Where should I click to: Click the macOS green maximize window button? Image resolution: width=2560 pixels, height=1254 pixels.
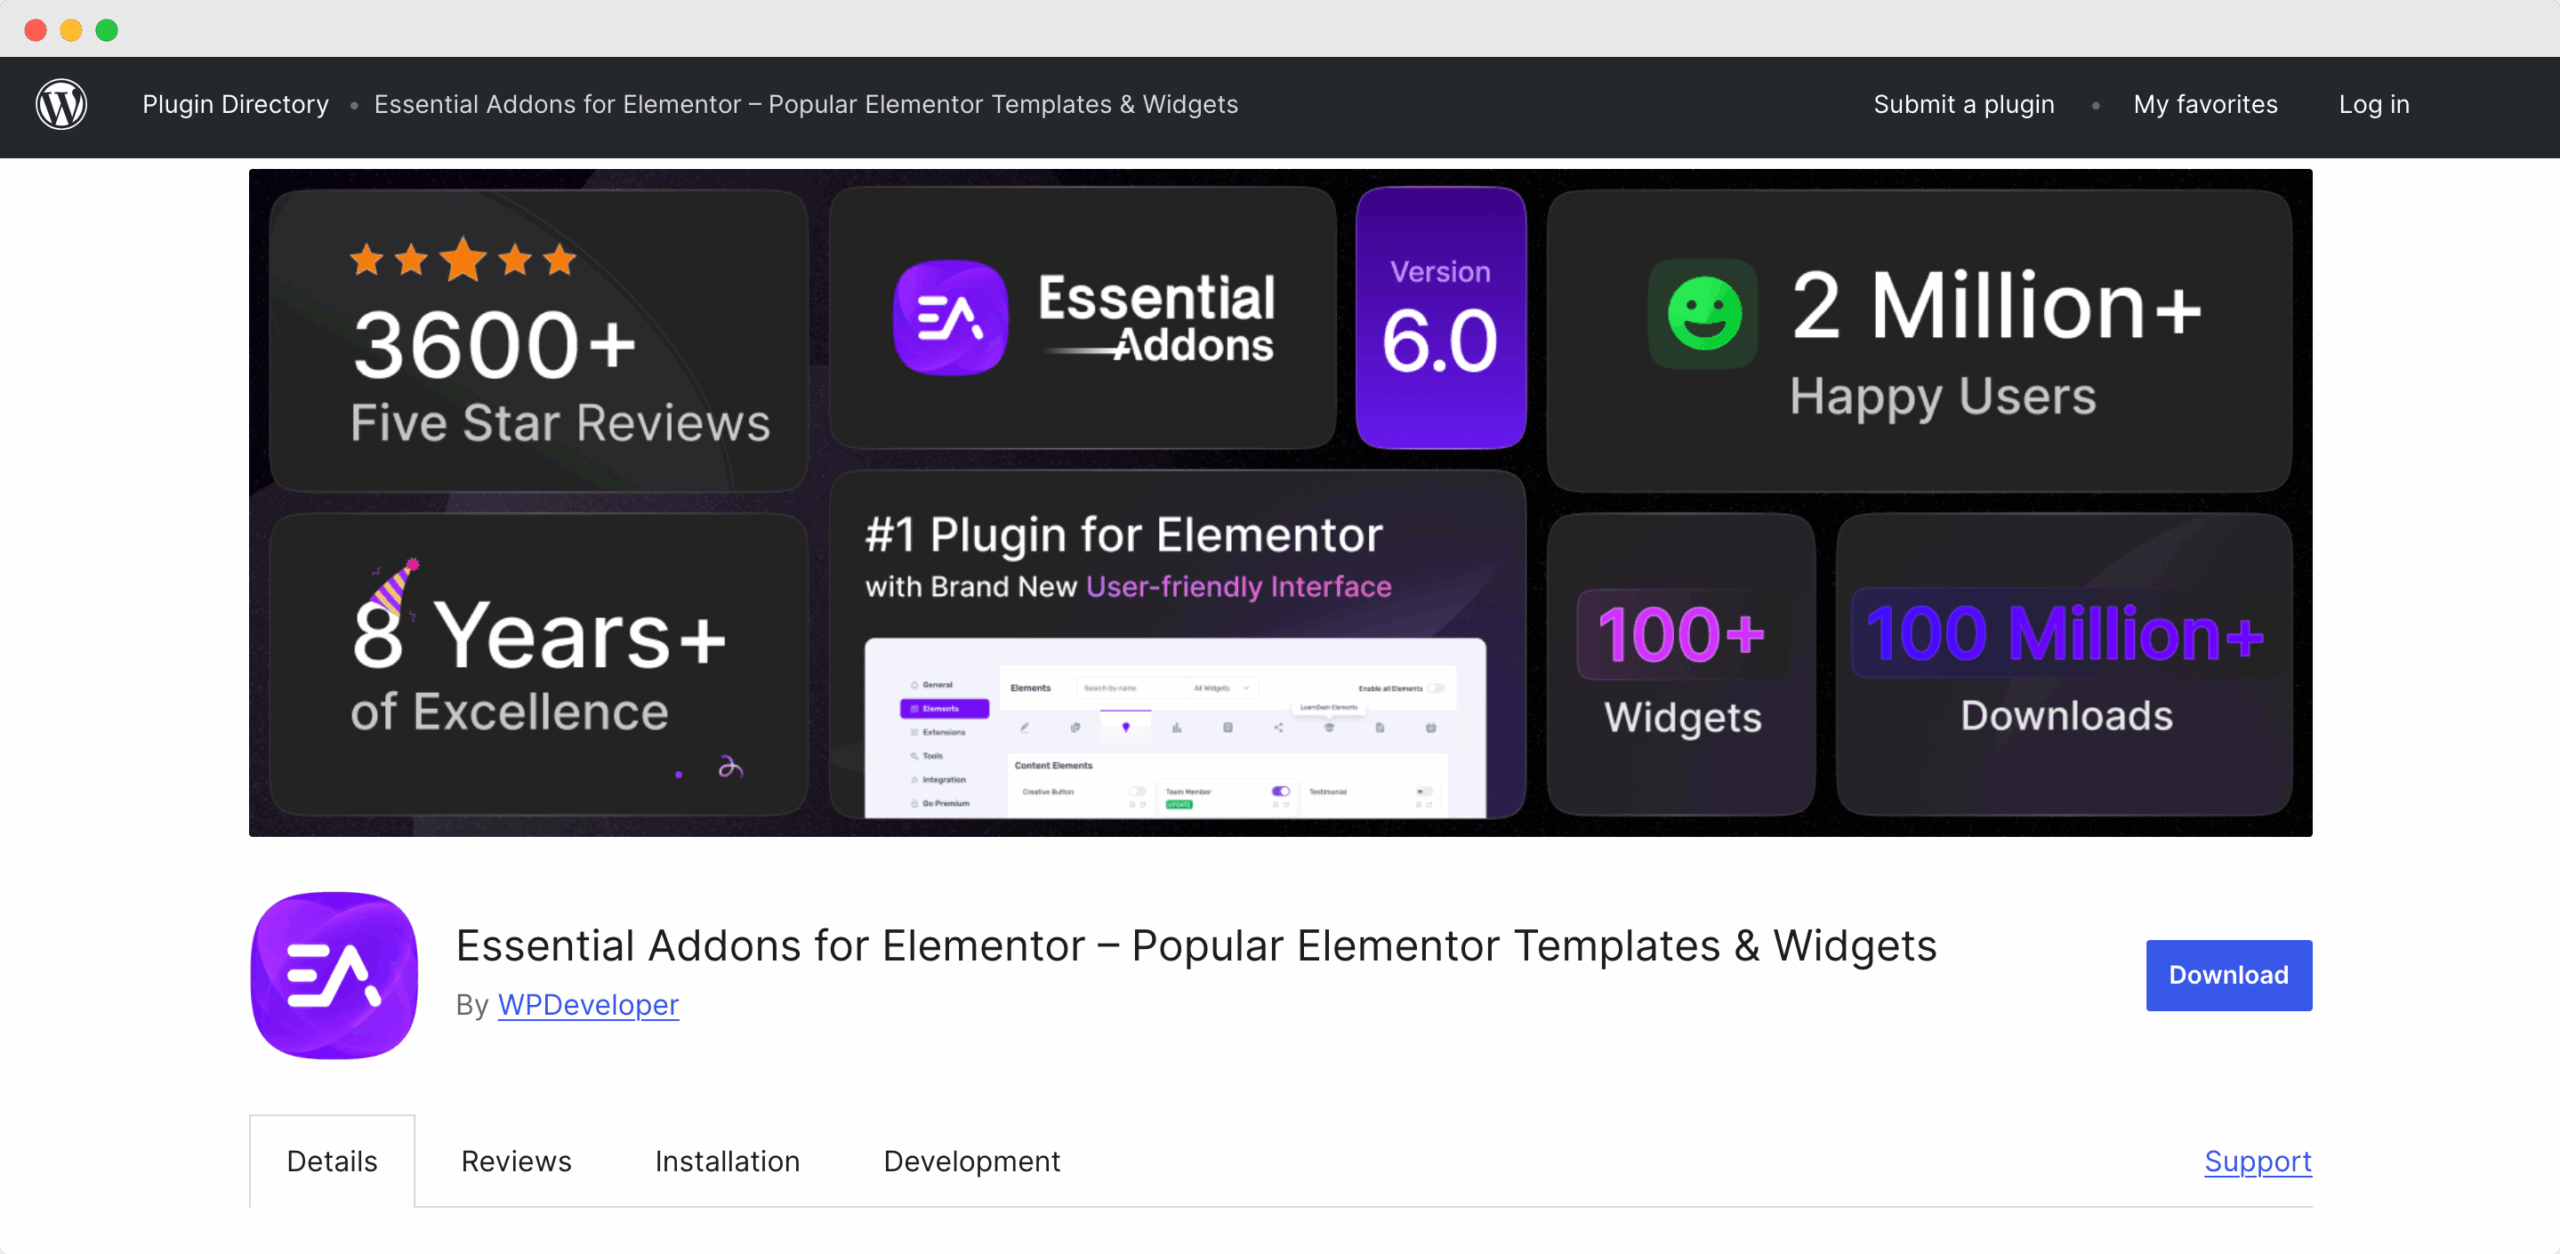click(x=107, y=30)
